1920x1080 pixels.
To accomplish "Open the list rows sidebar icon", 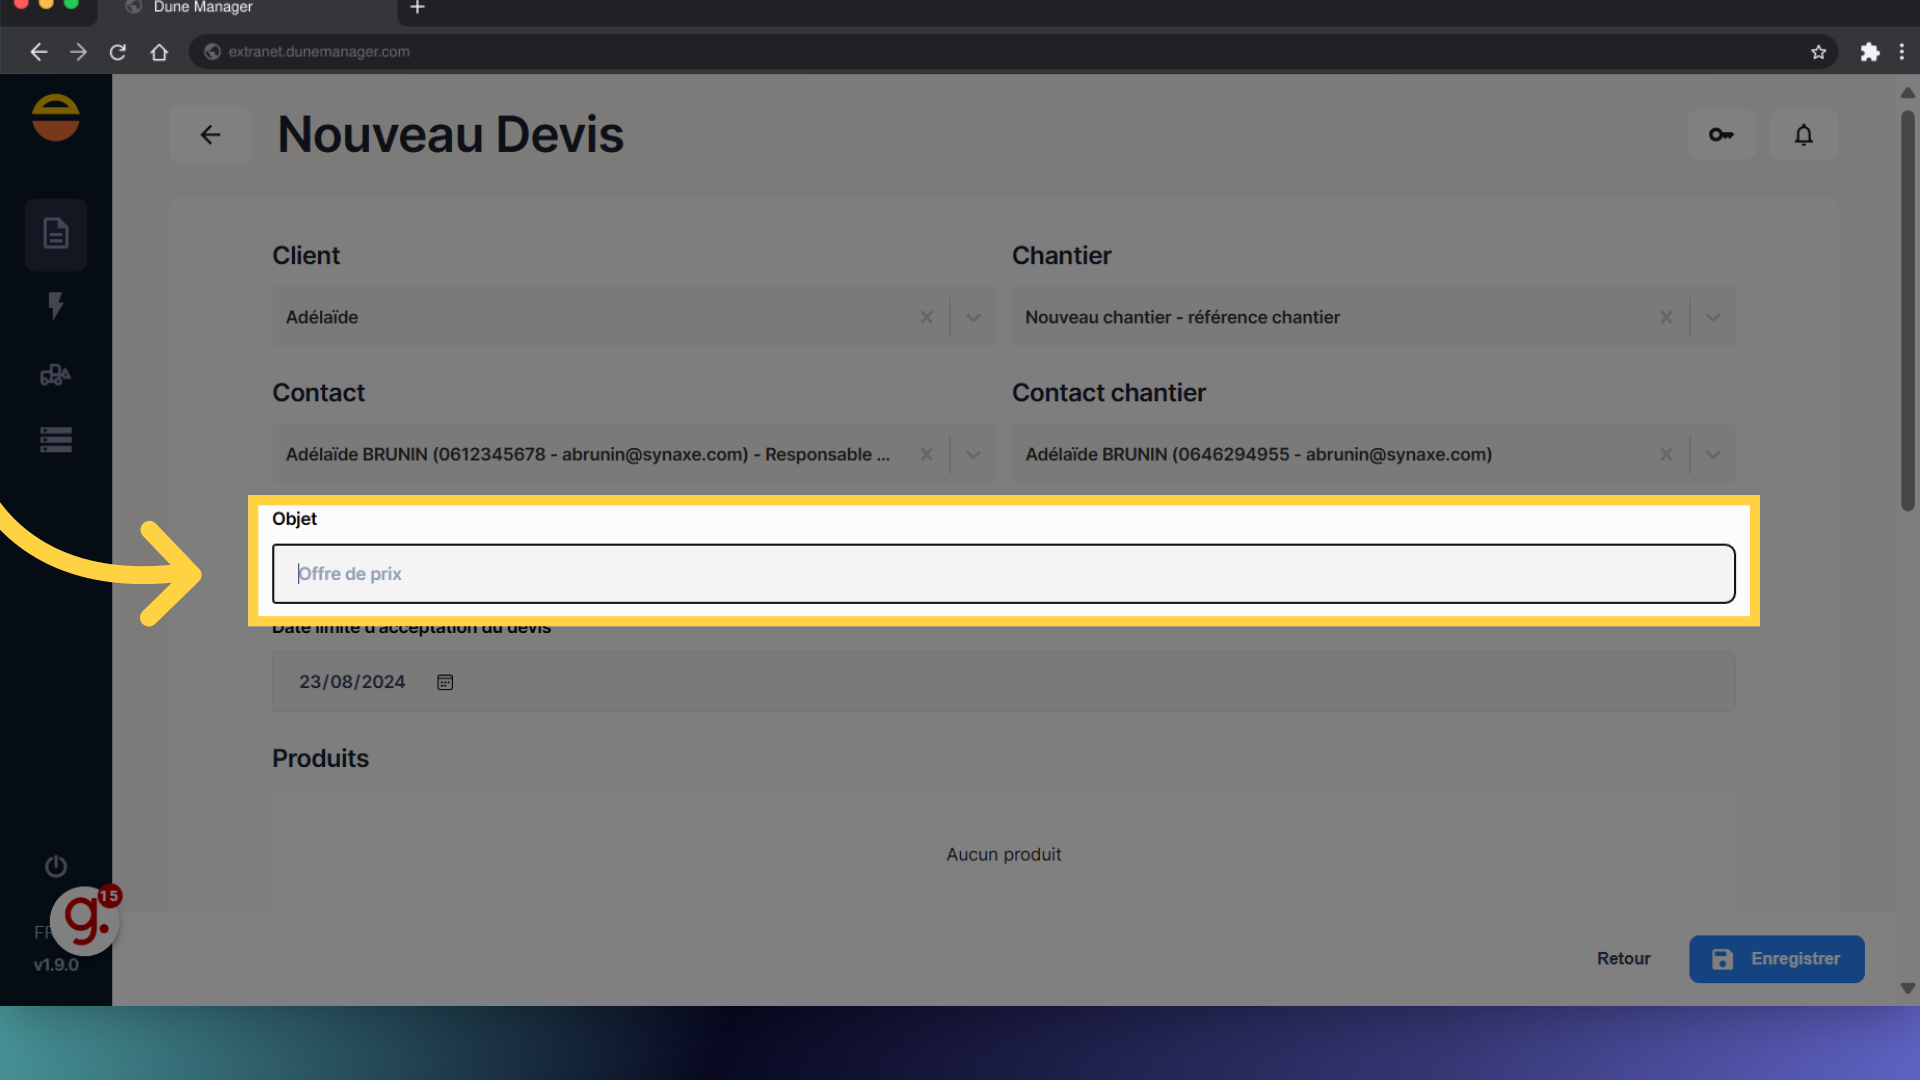I will pos(56,440).
